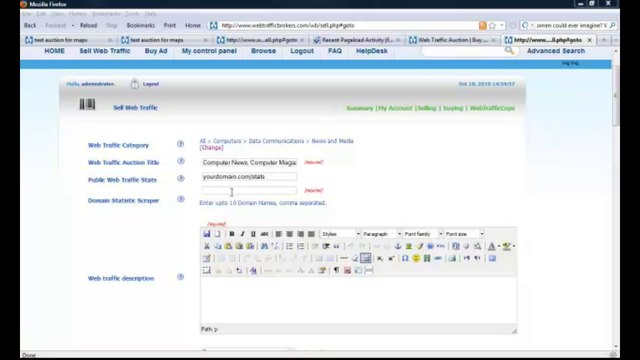Click the editor Save icon
Image resolution: width=640 pixels, height=360 pixels.
tap(207, 234)
